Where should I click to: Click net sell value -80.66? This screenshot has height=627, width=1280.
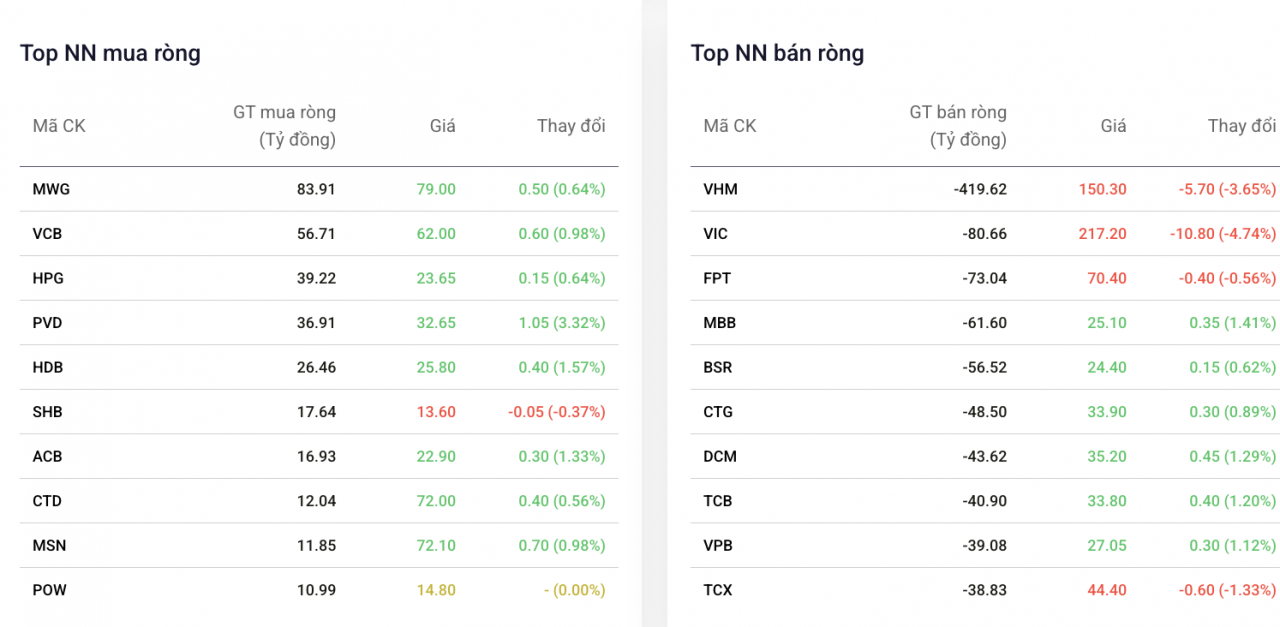(984, 234)
